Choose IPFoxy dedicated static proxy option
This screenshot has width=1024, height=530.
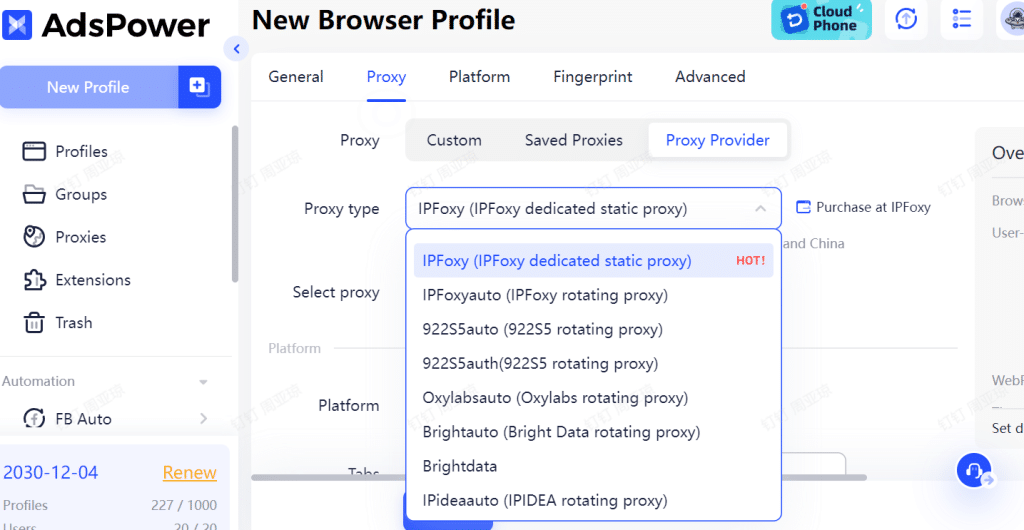(x=593, y=260)
